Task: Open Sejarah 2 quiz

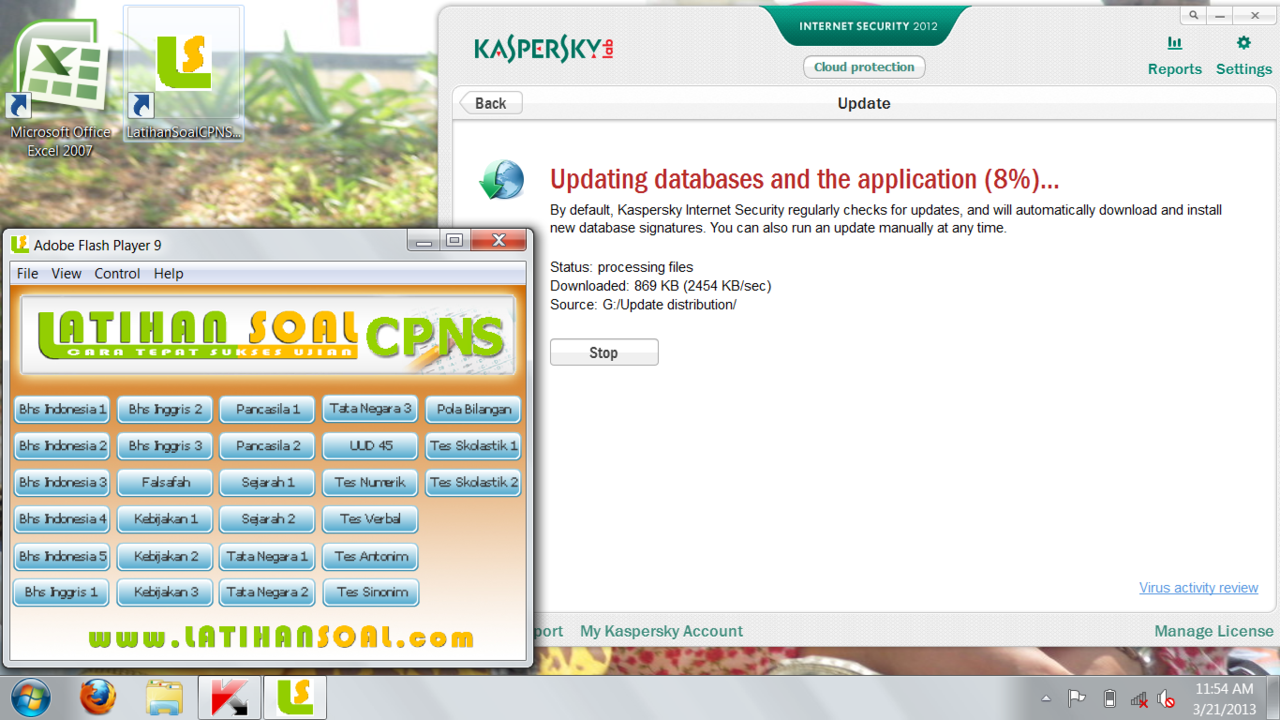Action: (268, 519)
